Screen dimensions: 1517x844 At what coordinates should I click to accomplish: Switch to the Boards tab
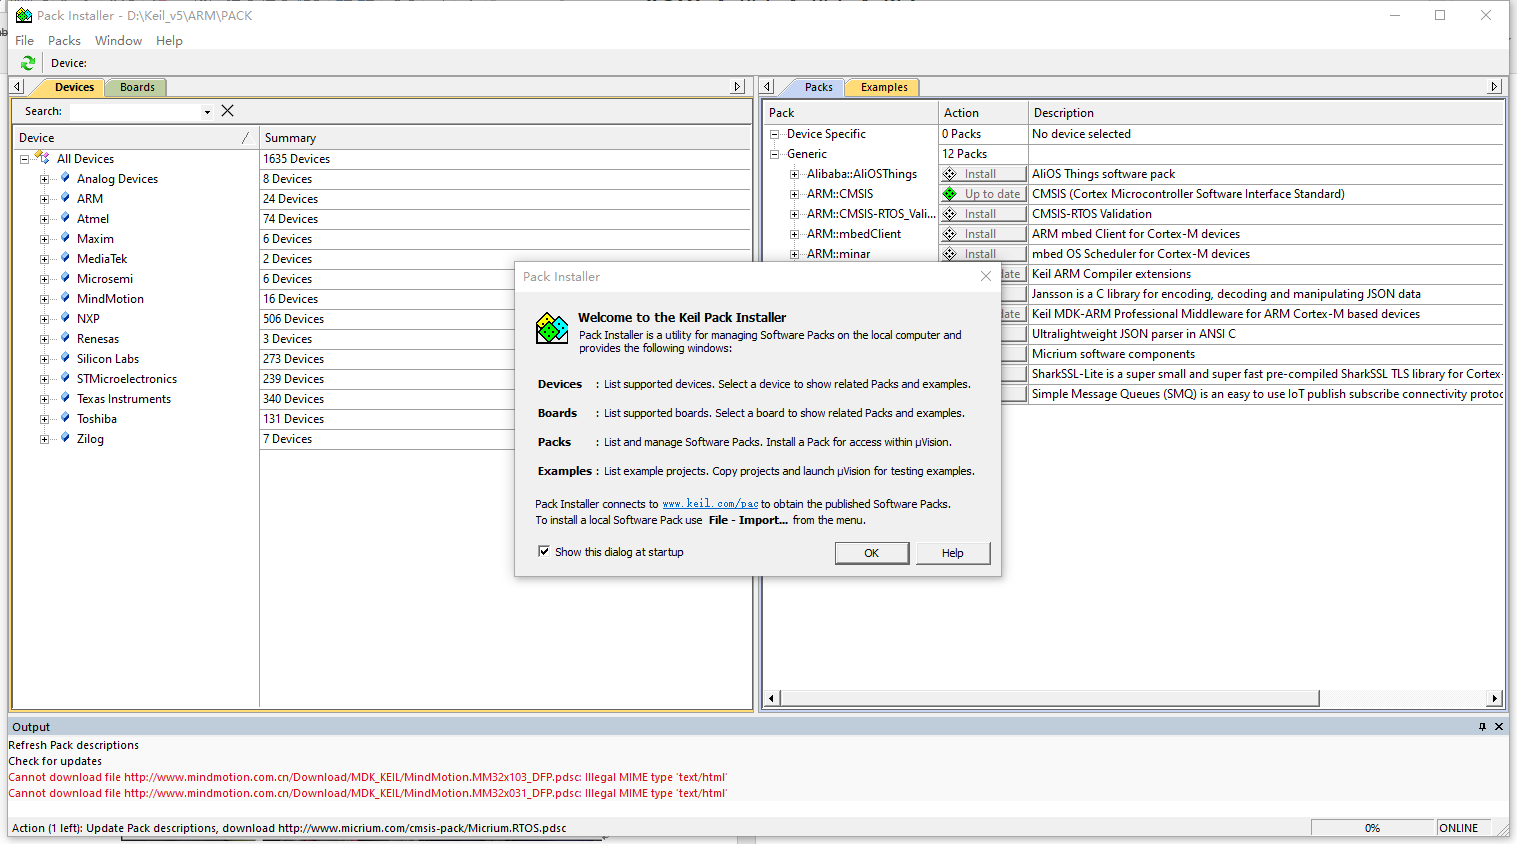(137, 87)
